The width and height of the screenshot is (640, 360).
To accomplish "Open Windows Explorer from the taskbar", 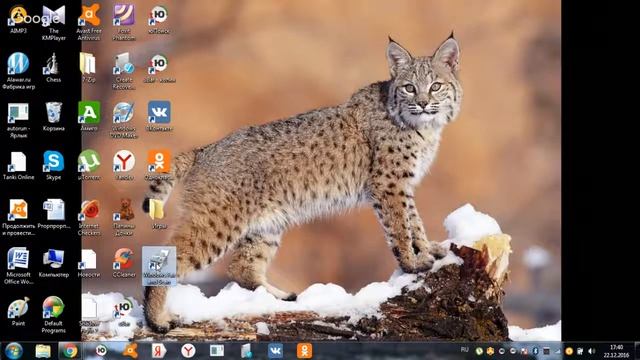I will click(42, 351).
